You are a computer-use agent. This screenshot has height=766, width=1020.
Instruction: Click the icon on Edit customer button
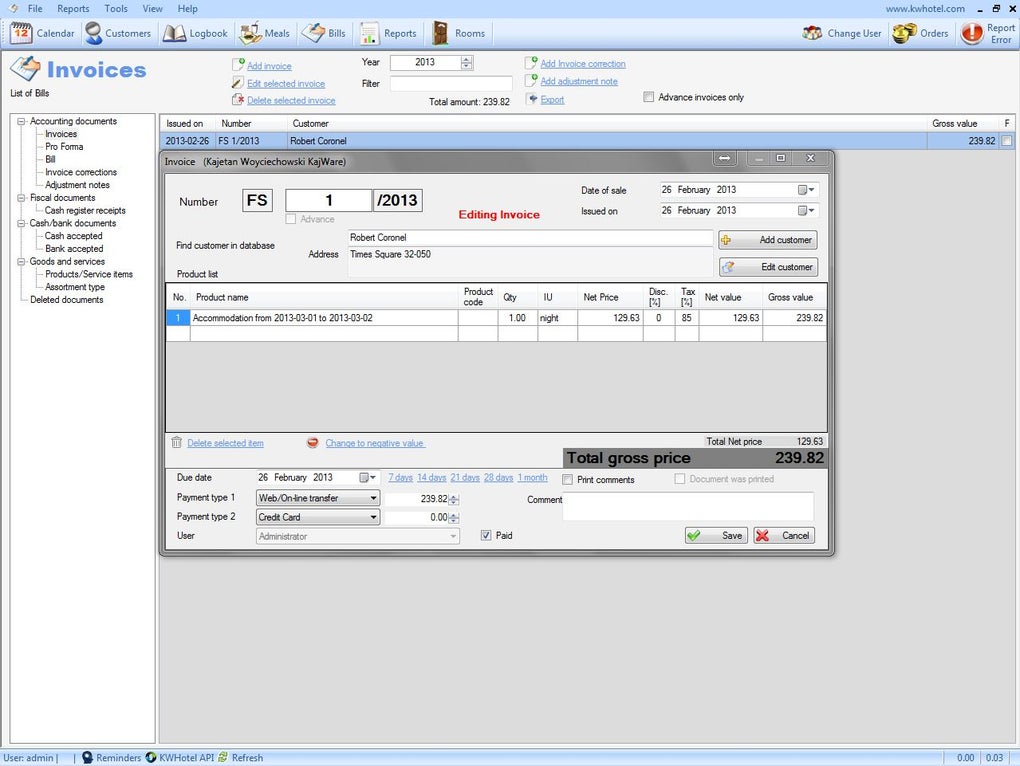[x=729, y=267]
